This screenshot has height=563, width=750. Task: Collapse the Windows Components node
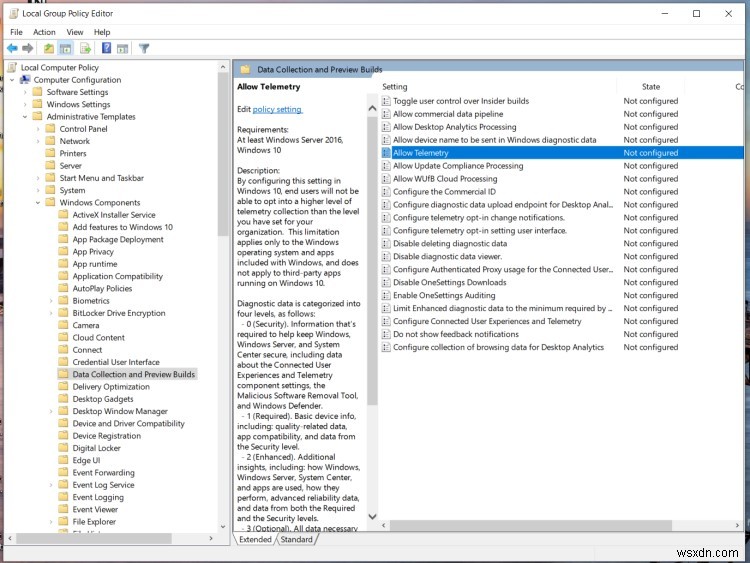click(x=38, y=202)
